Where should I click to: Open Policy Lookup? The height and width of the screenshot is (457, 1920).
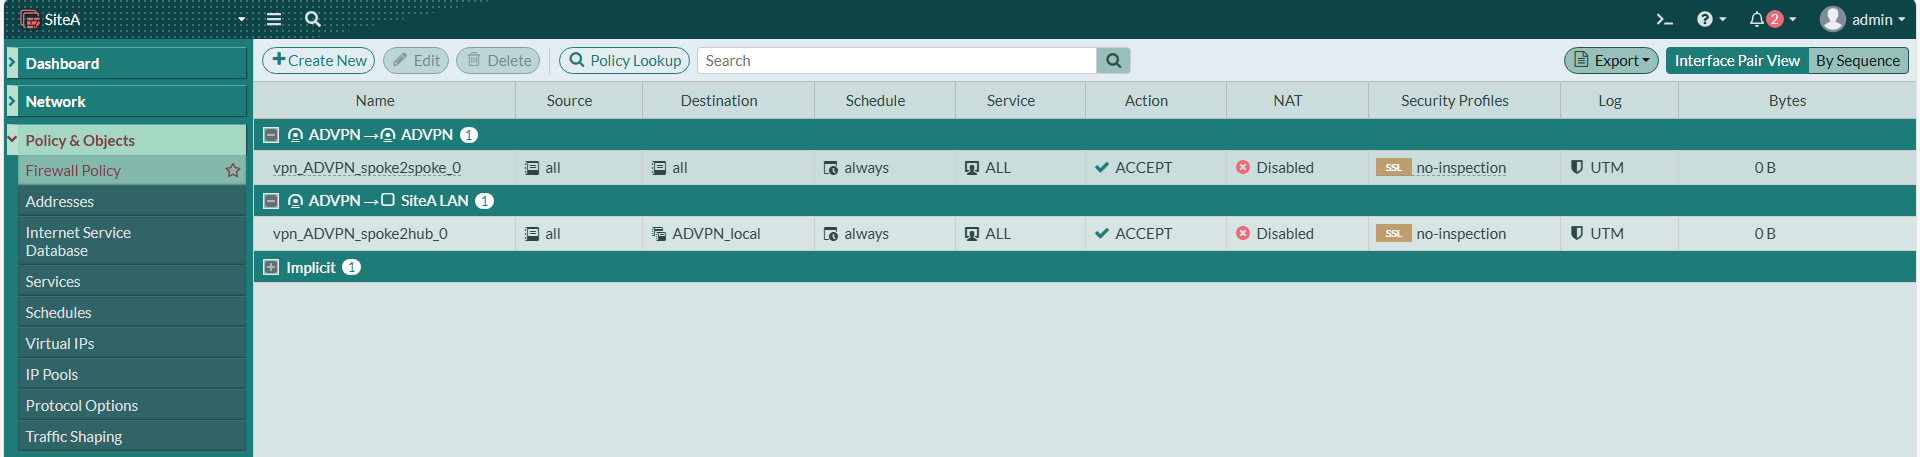tap(625, 61)
